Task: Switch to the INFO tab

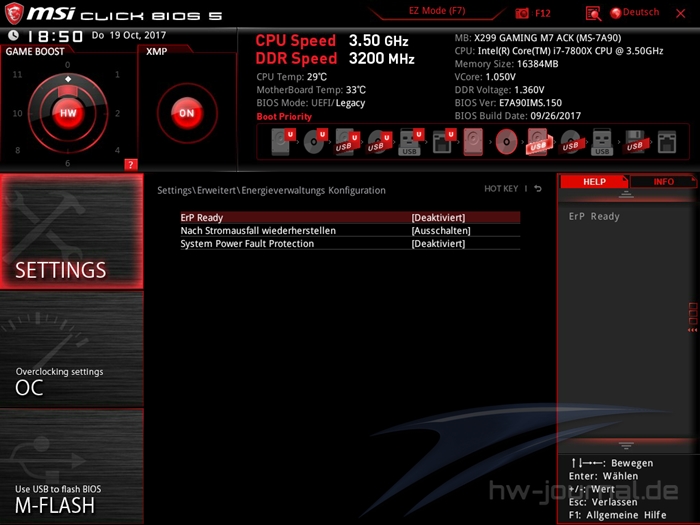Action: (663, 182)
